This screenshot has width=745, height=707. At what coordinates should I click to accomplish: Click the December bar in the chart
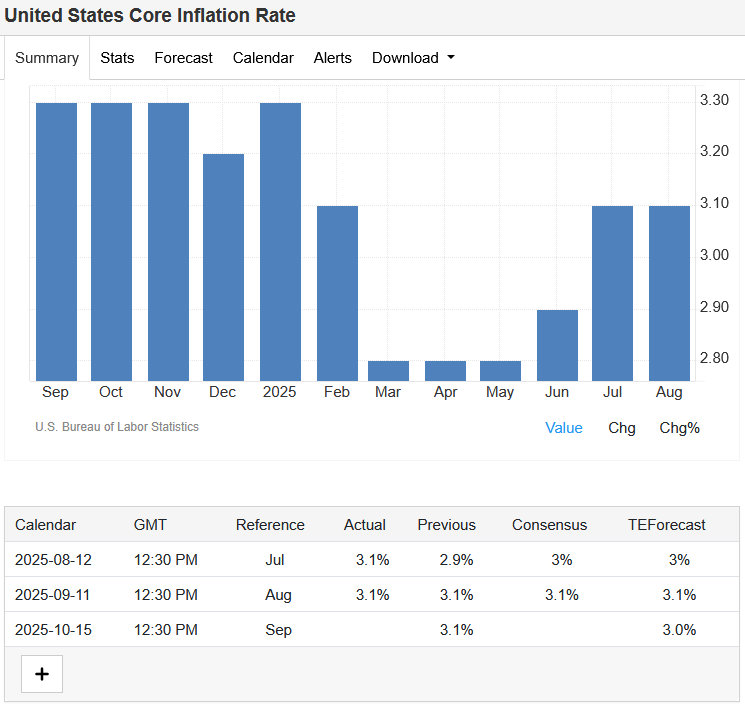point(223,267)
